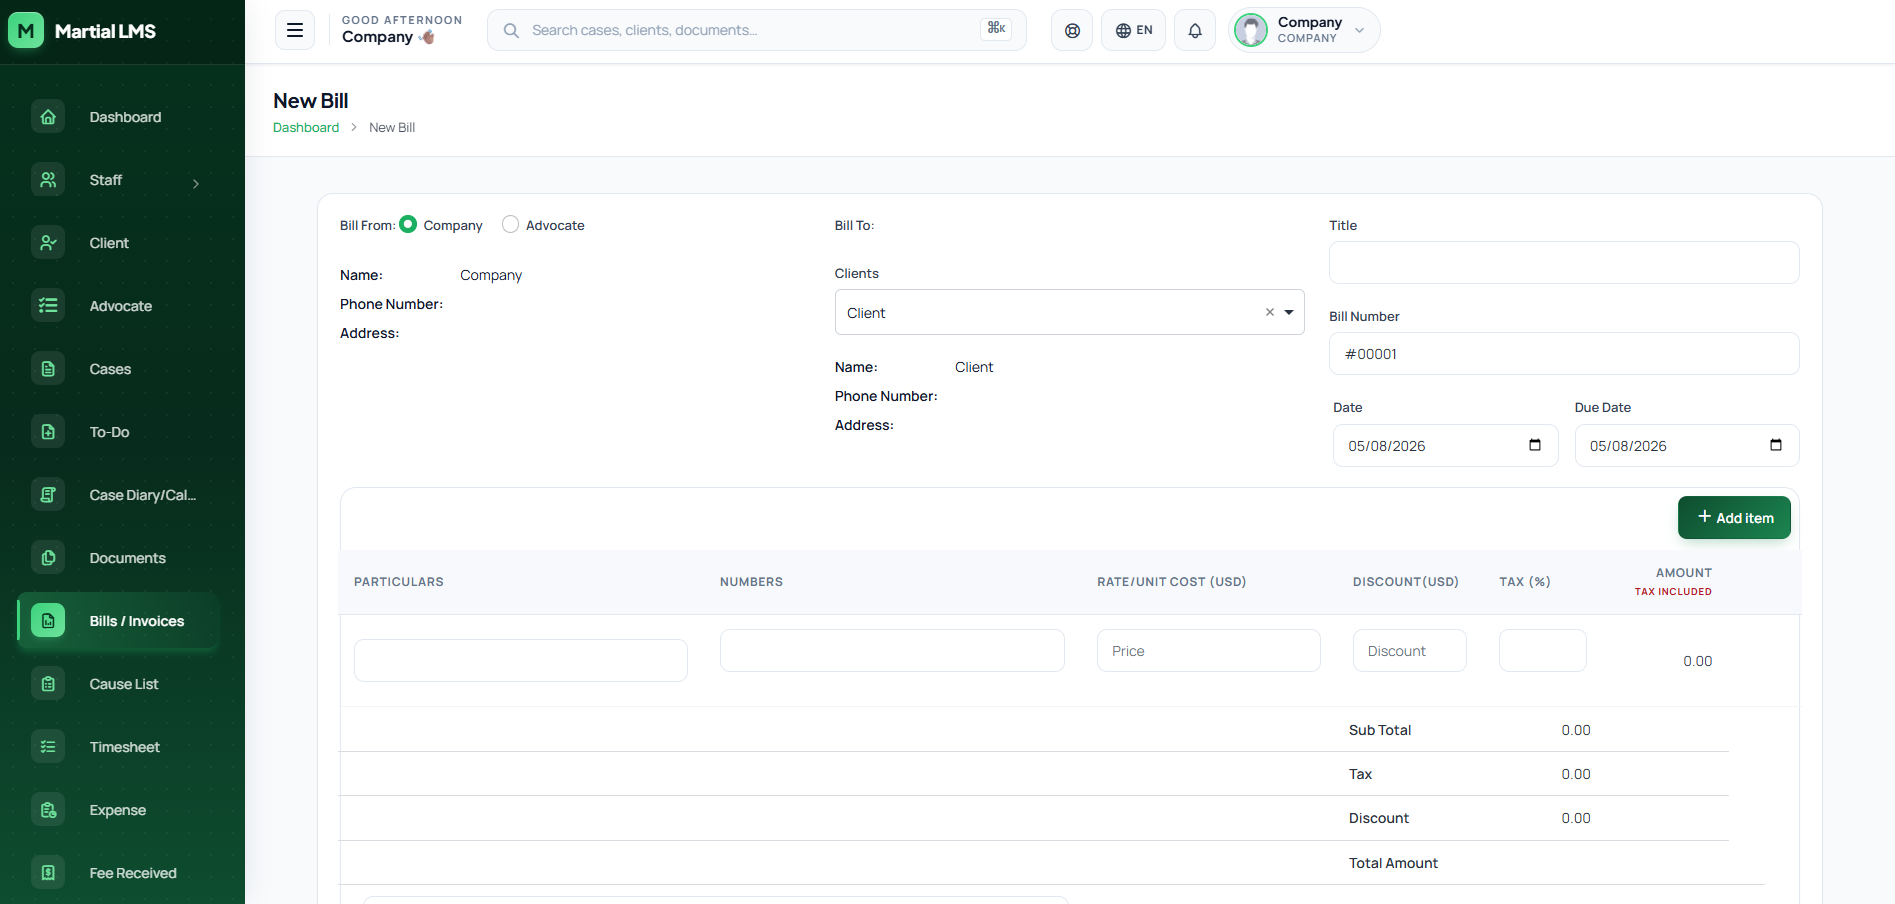Screen dimensions: 1895x904
Task: Clear the selected Client with the x
Action: [x=1270, y=312]
